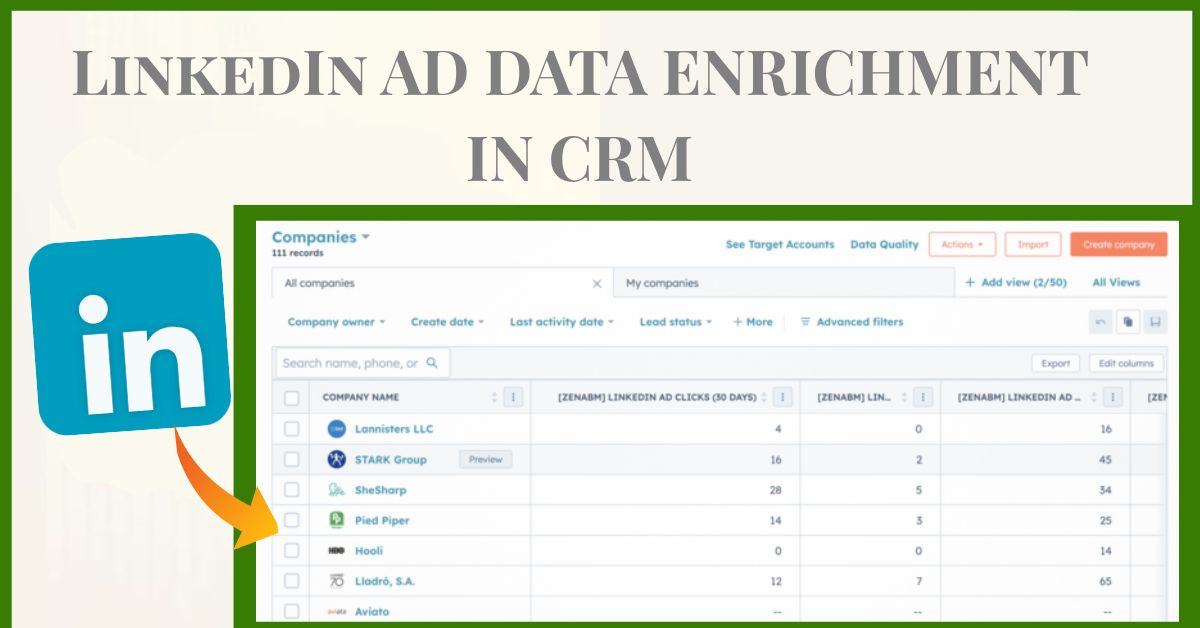Click the Hooli company logo
Screen dimensions: 1200x628
tap(337, 551)
